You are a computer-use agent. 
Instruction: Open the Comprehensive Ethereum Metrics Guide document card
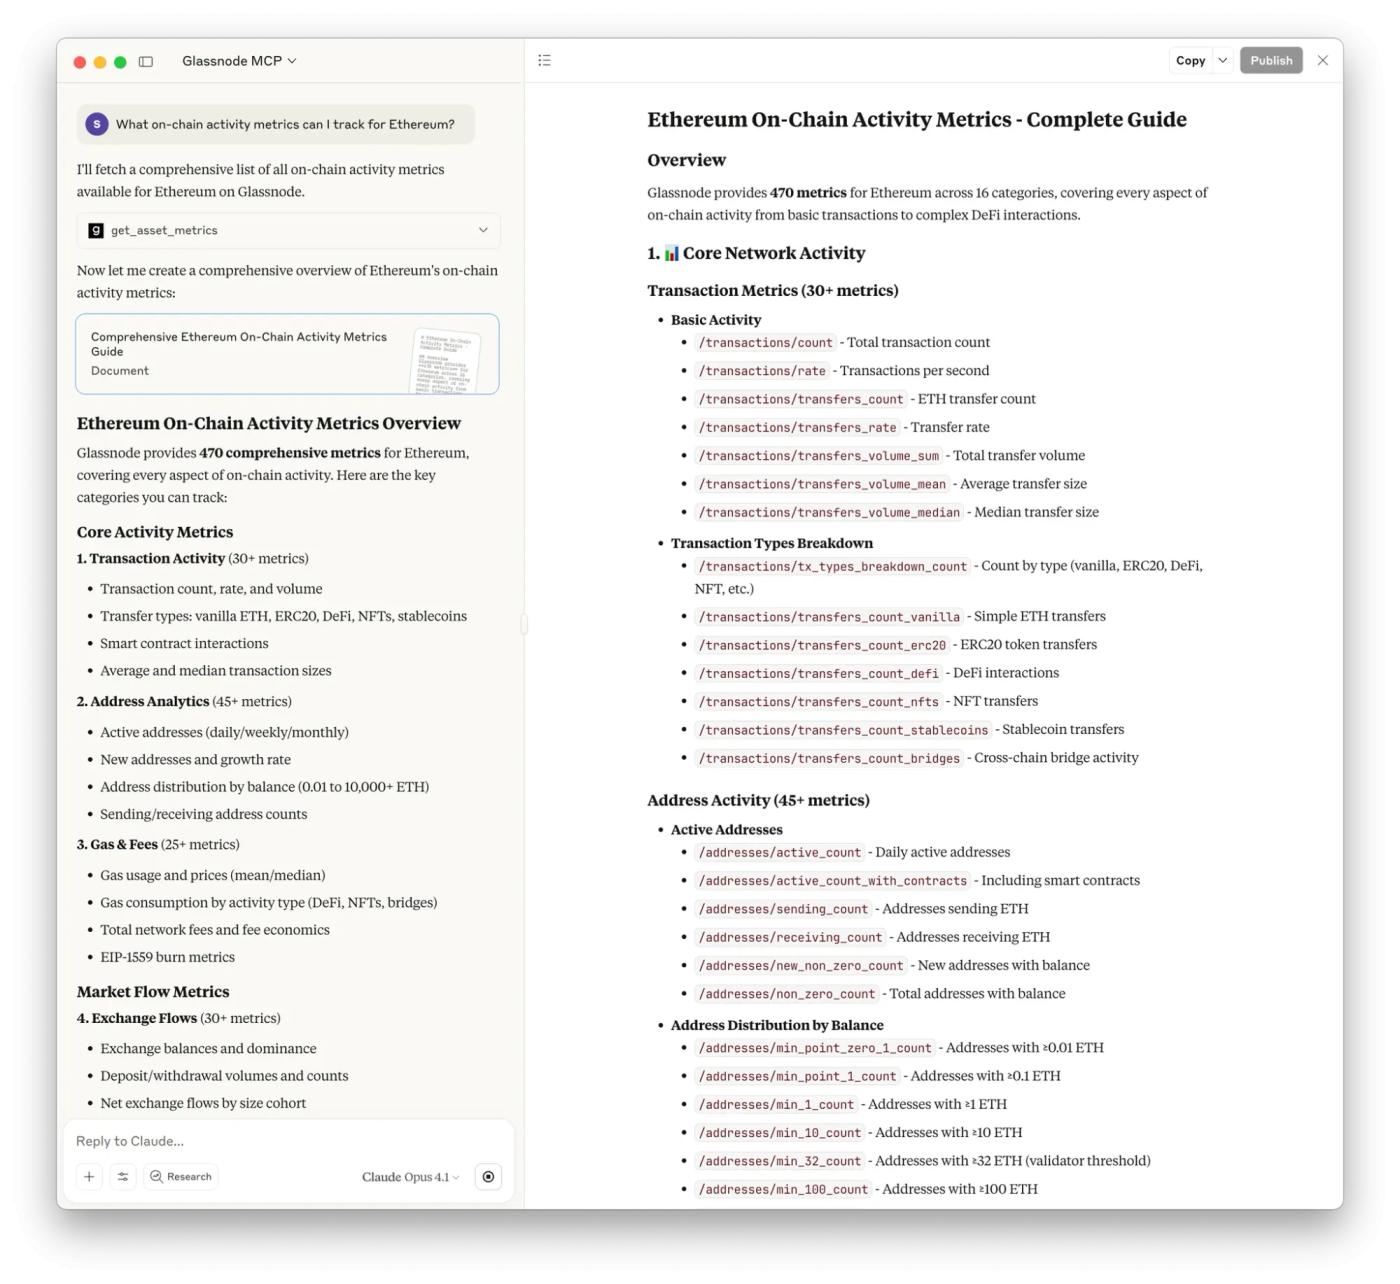click(287, 354)
